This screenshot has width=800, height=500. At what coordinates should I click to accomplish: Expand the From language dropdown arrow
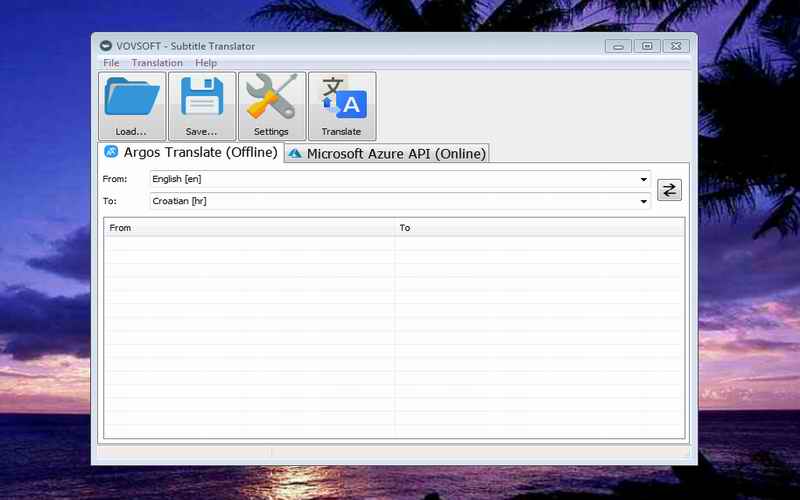point(644,179)
